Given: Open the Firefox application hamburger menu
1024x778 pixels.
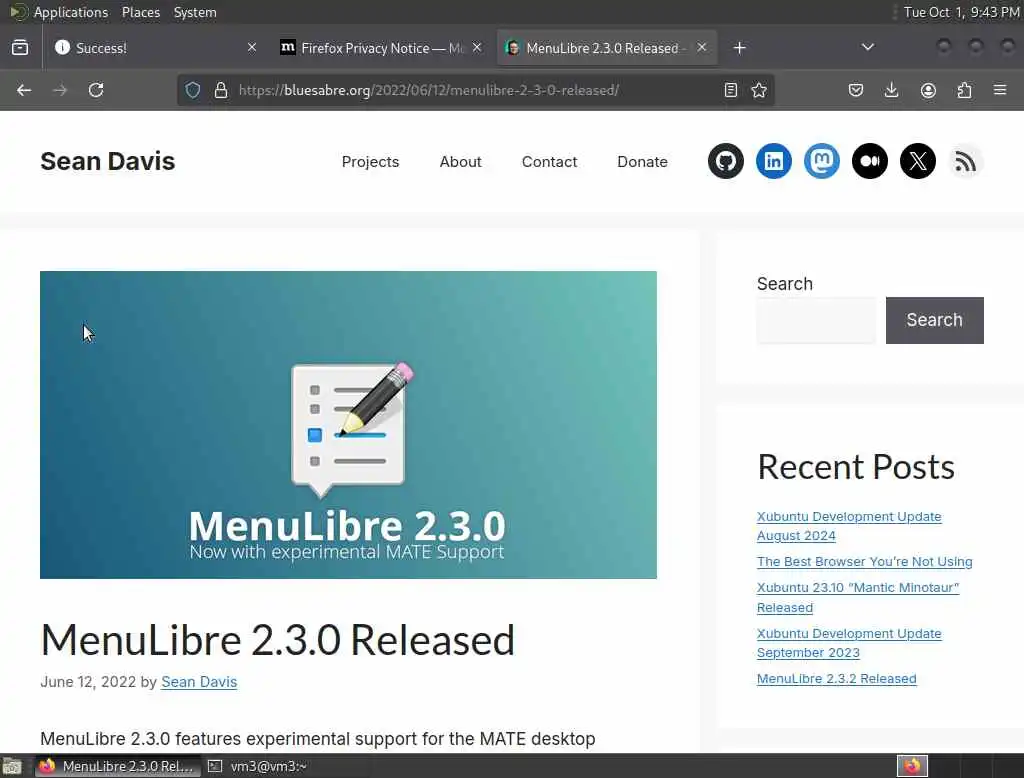Looking at the screenshot, I should click(x=1000, y=90).
